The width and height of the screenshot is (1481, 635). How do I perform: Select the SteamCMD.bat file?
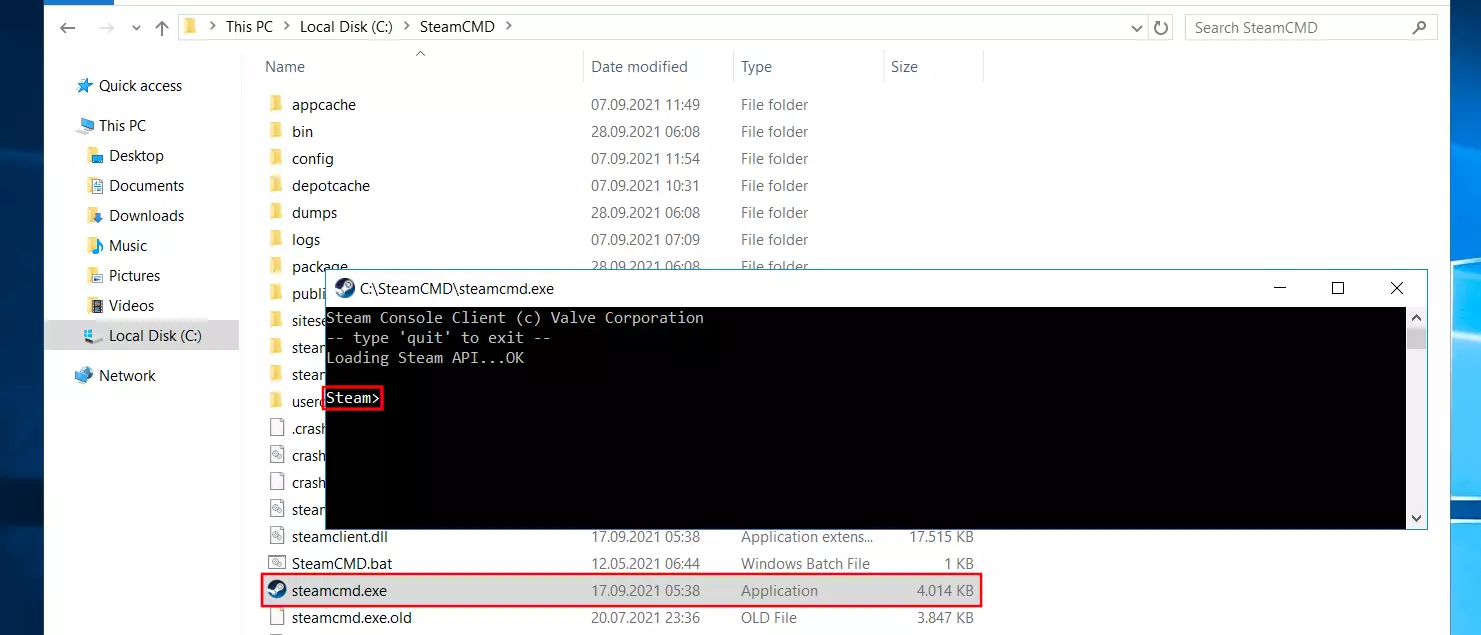(x=342, y=564)
